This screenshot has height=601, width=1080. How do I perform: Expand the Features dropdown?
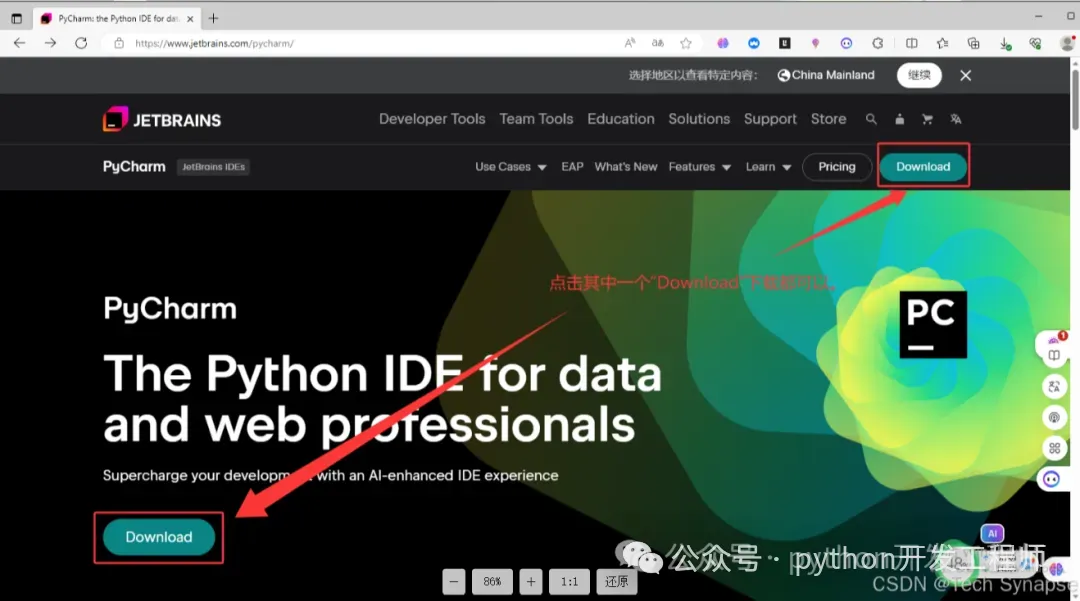700,167
